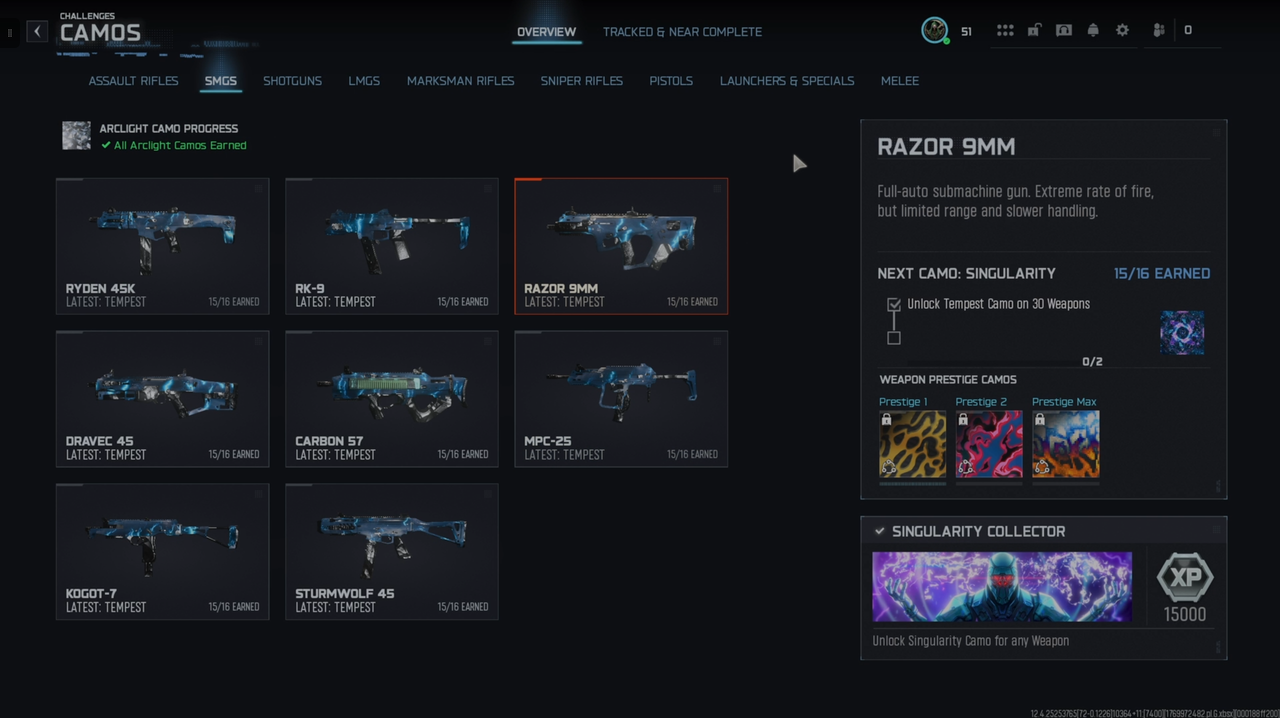This screenshot has width=1280, height=718.
Task: Click the lock icon on Prestige 2 camo
Action: (x=963, y=420)
